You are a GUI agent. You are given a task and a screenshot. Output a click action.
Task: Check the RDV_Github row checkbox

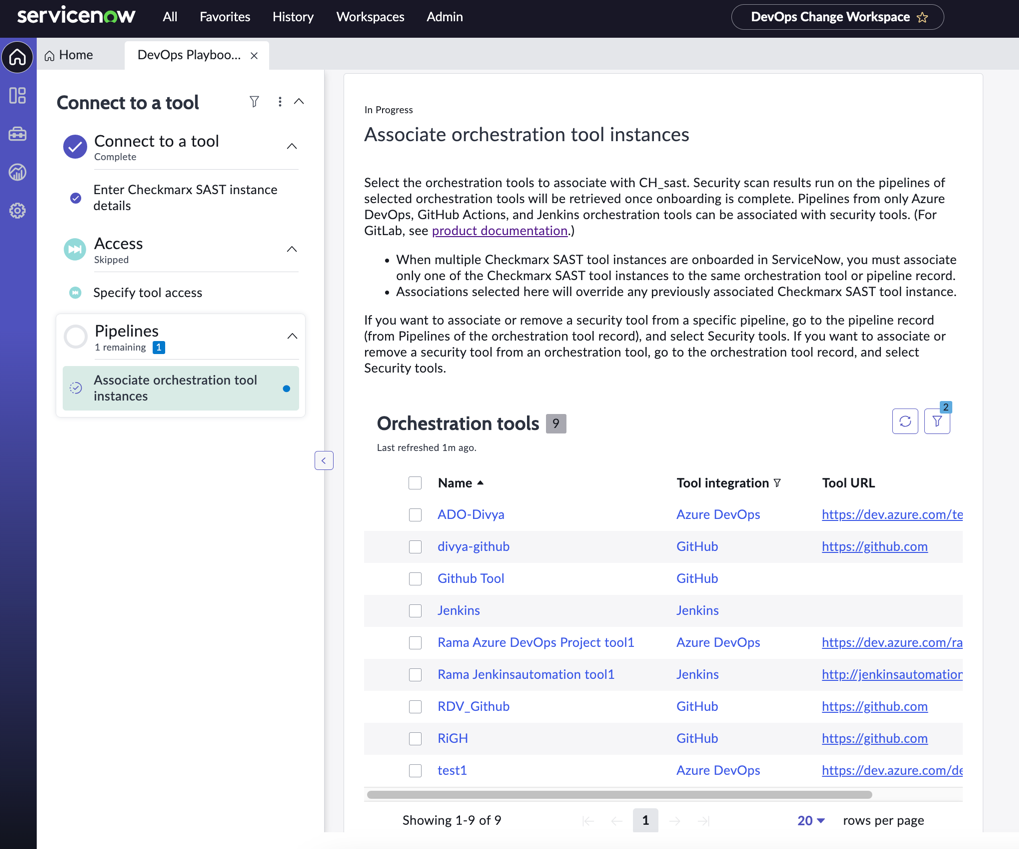coord(415,707)
